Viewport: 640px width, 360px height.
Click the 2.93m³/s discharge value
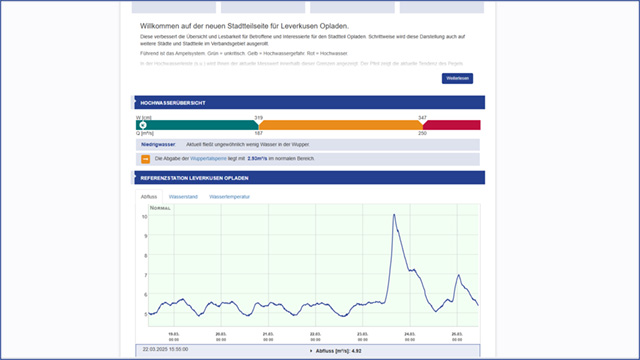[257, 158]
